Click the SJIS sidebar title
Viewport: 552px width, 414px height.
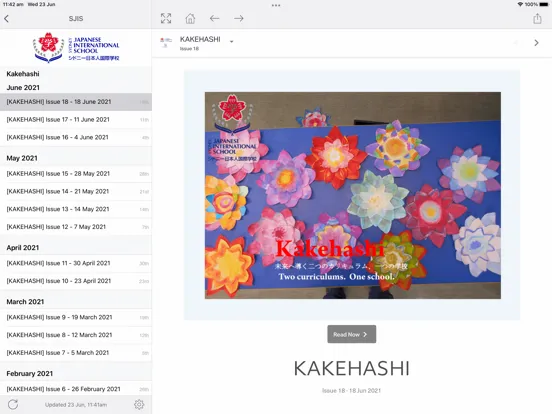point(76,19)
